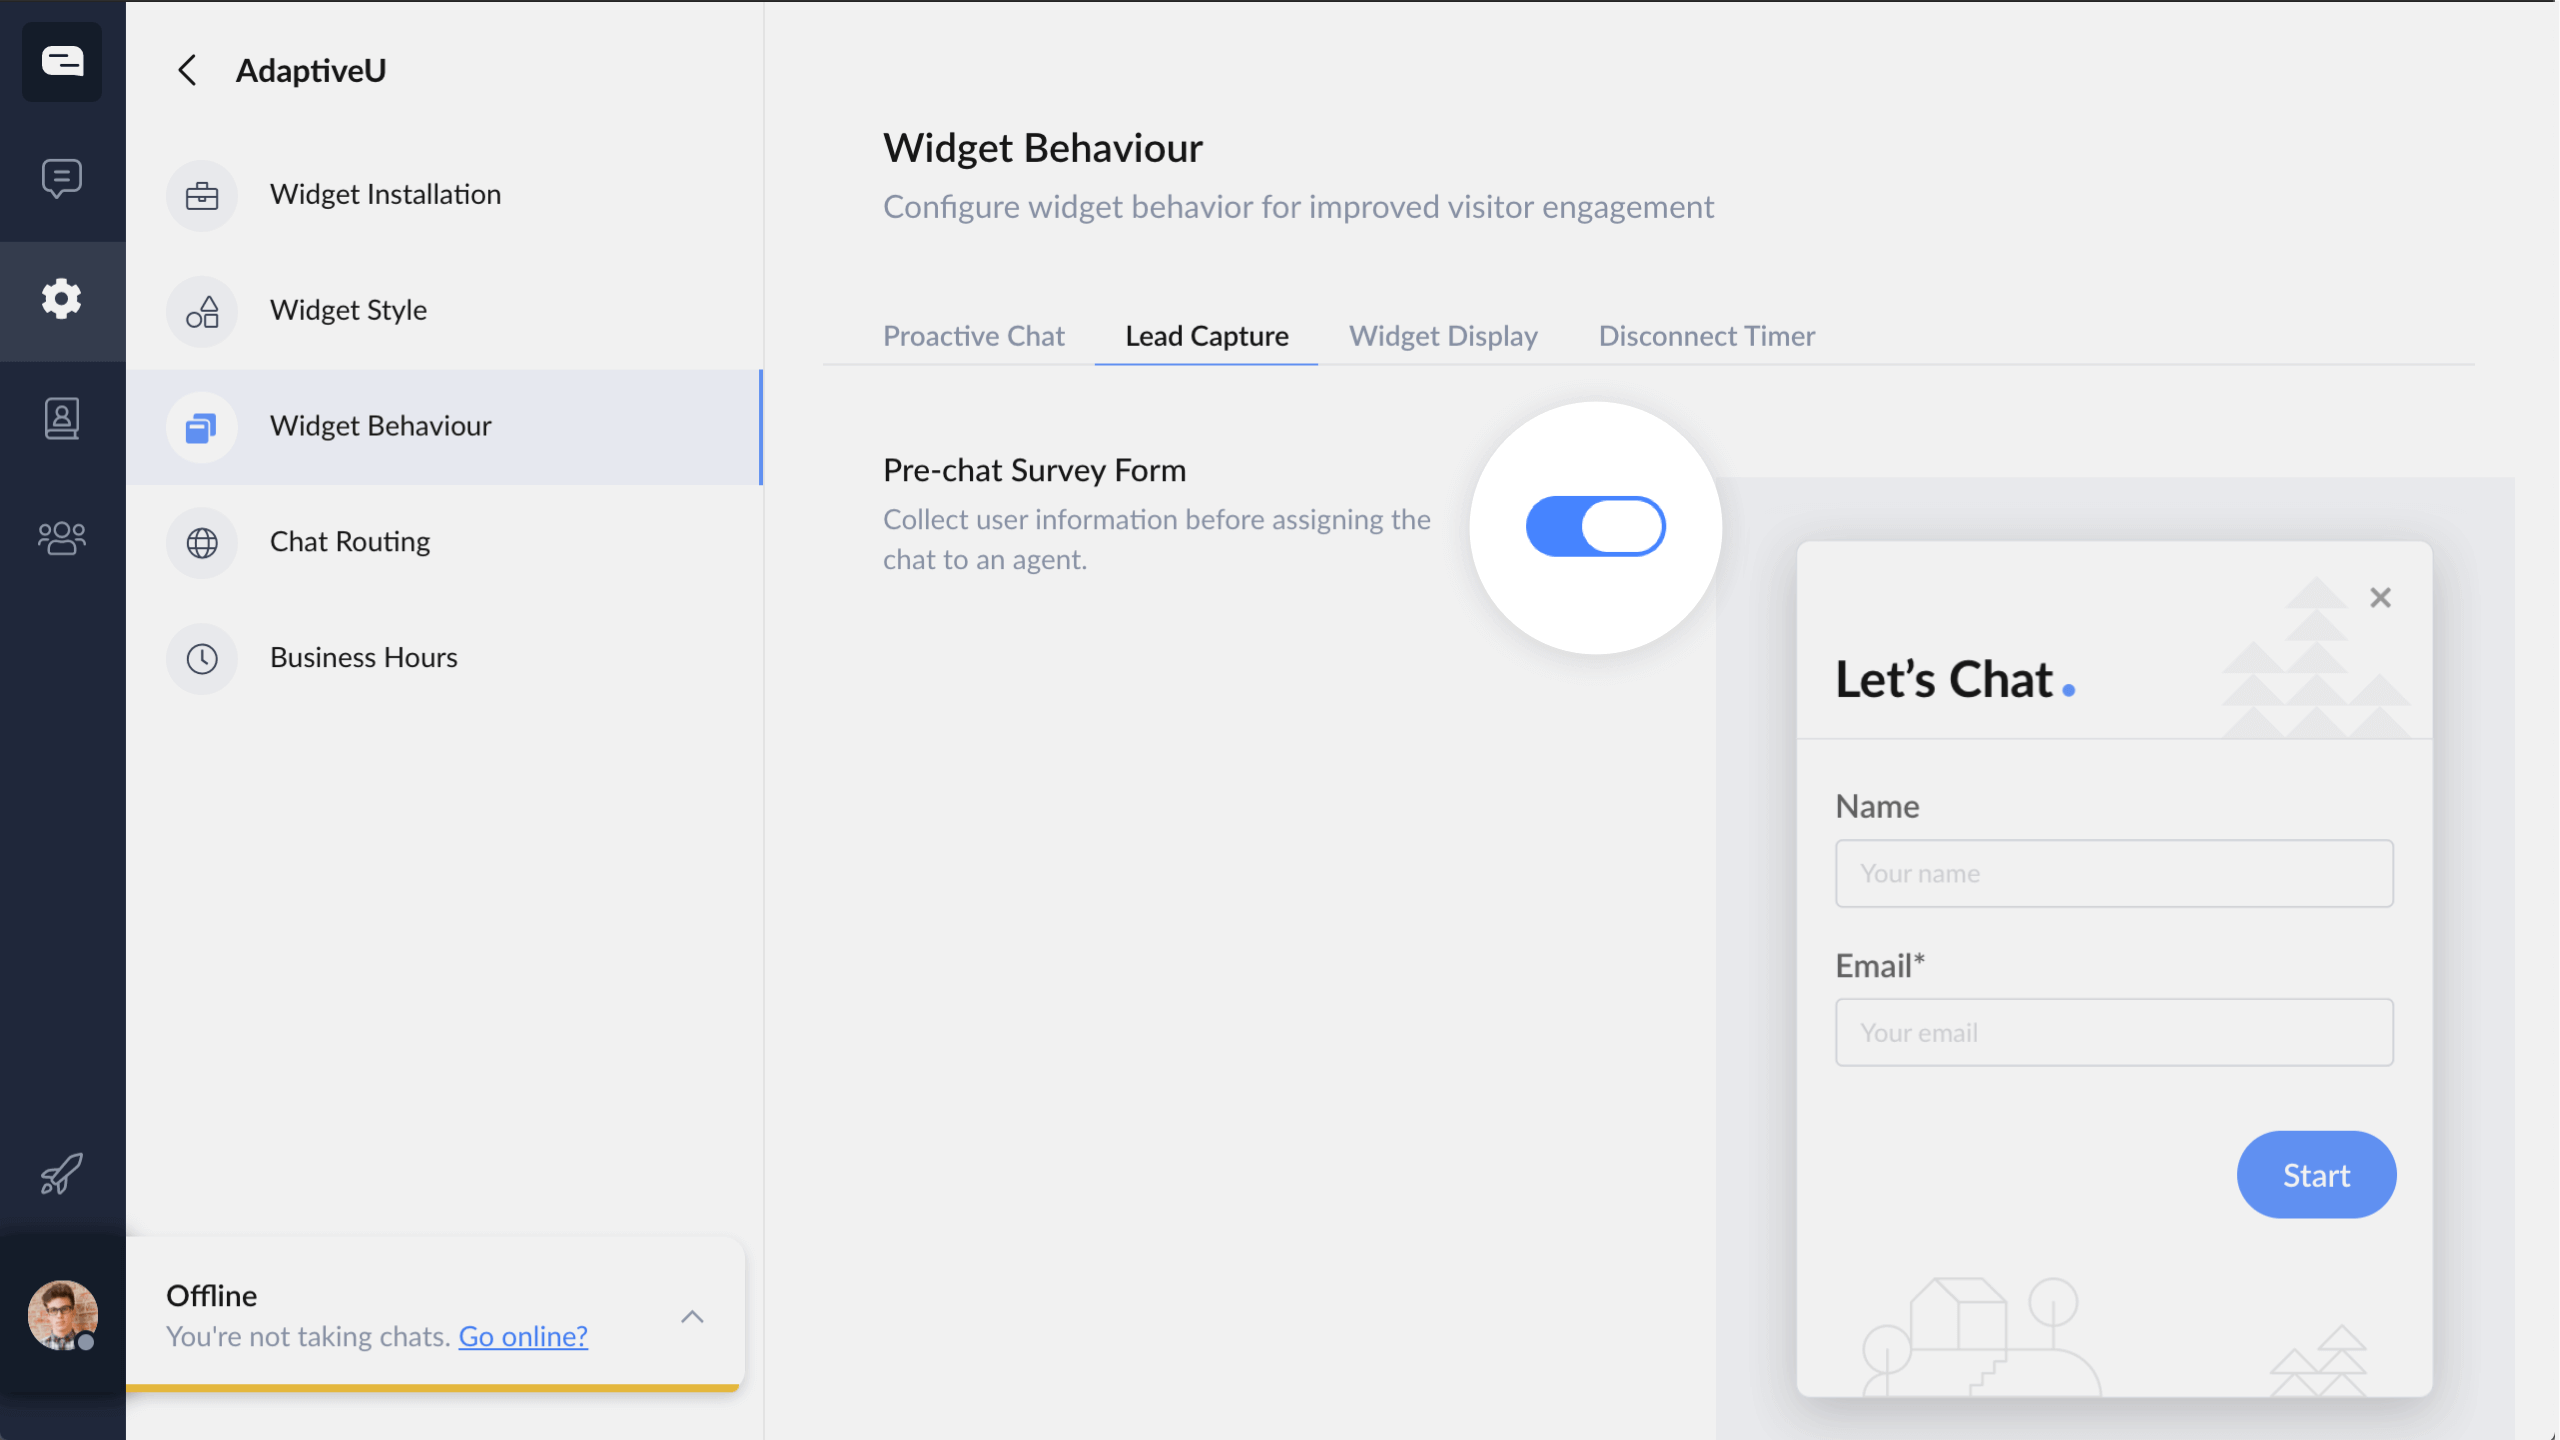
Task: Expand the user avatar menu
Action: click(62, 1316)
